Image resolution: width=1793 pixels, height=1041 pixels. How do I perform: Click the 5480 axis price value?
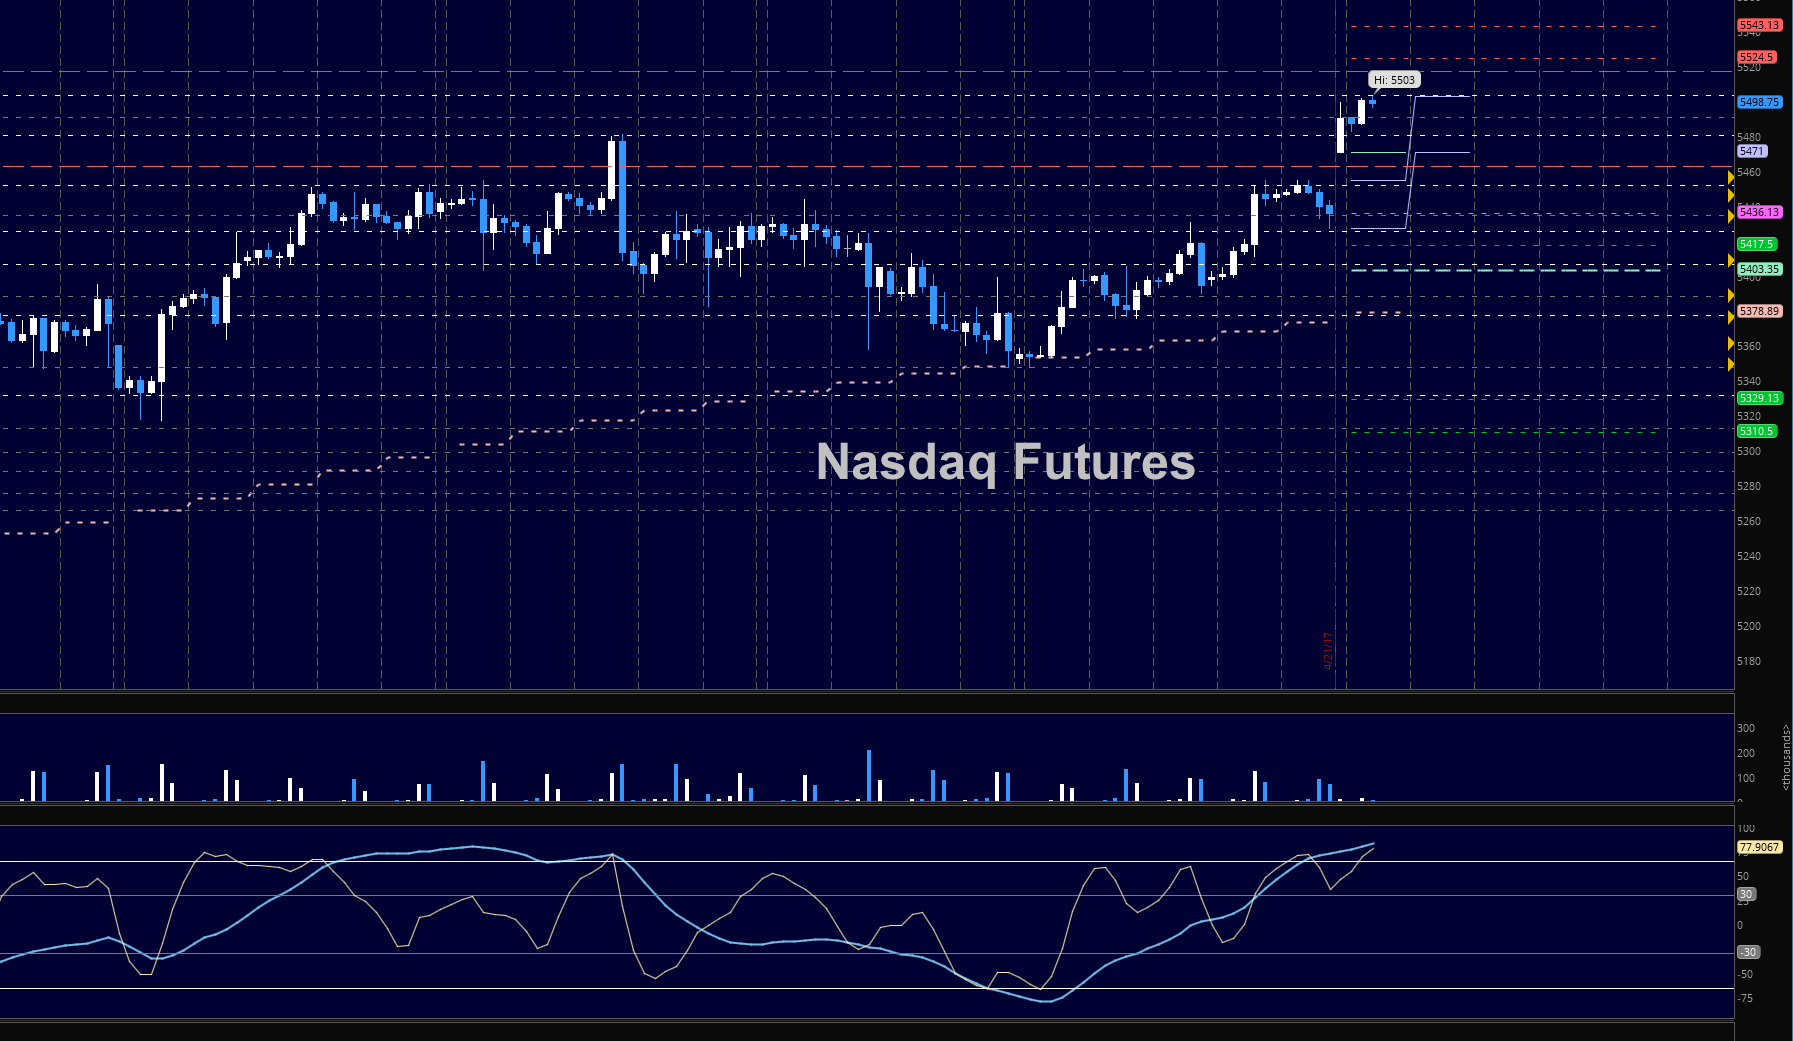1749,137
